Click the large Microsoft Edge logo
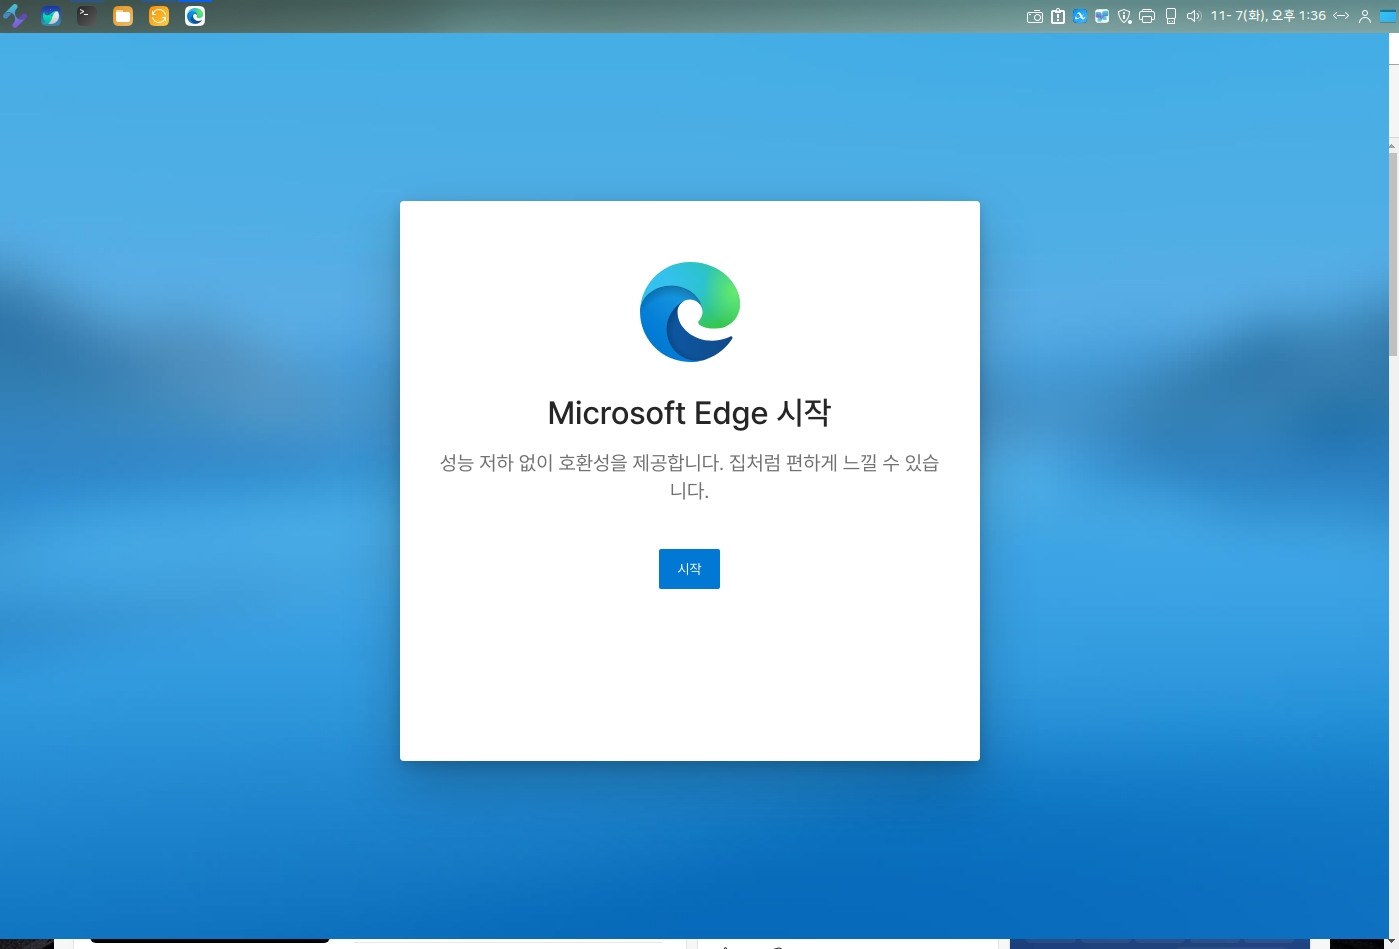The height and width of the screenshot is (949, 1399). [x=690, y=312]
